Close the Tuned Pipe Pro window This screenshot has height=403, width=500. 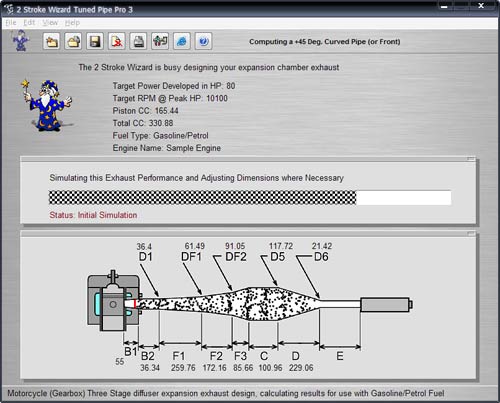point(481,6)
